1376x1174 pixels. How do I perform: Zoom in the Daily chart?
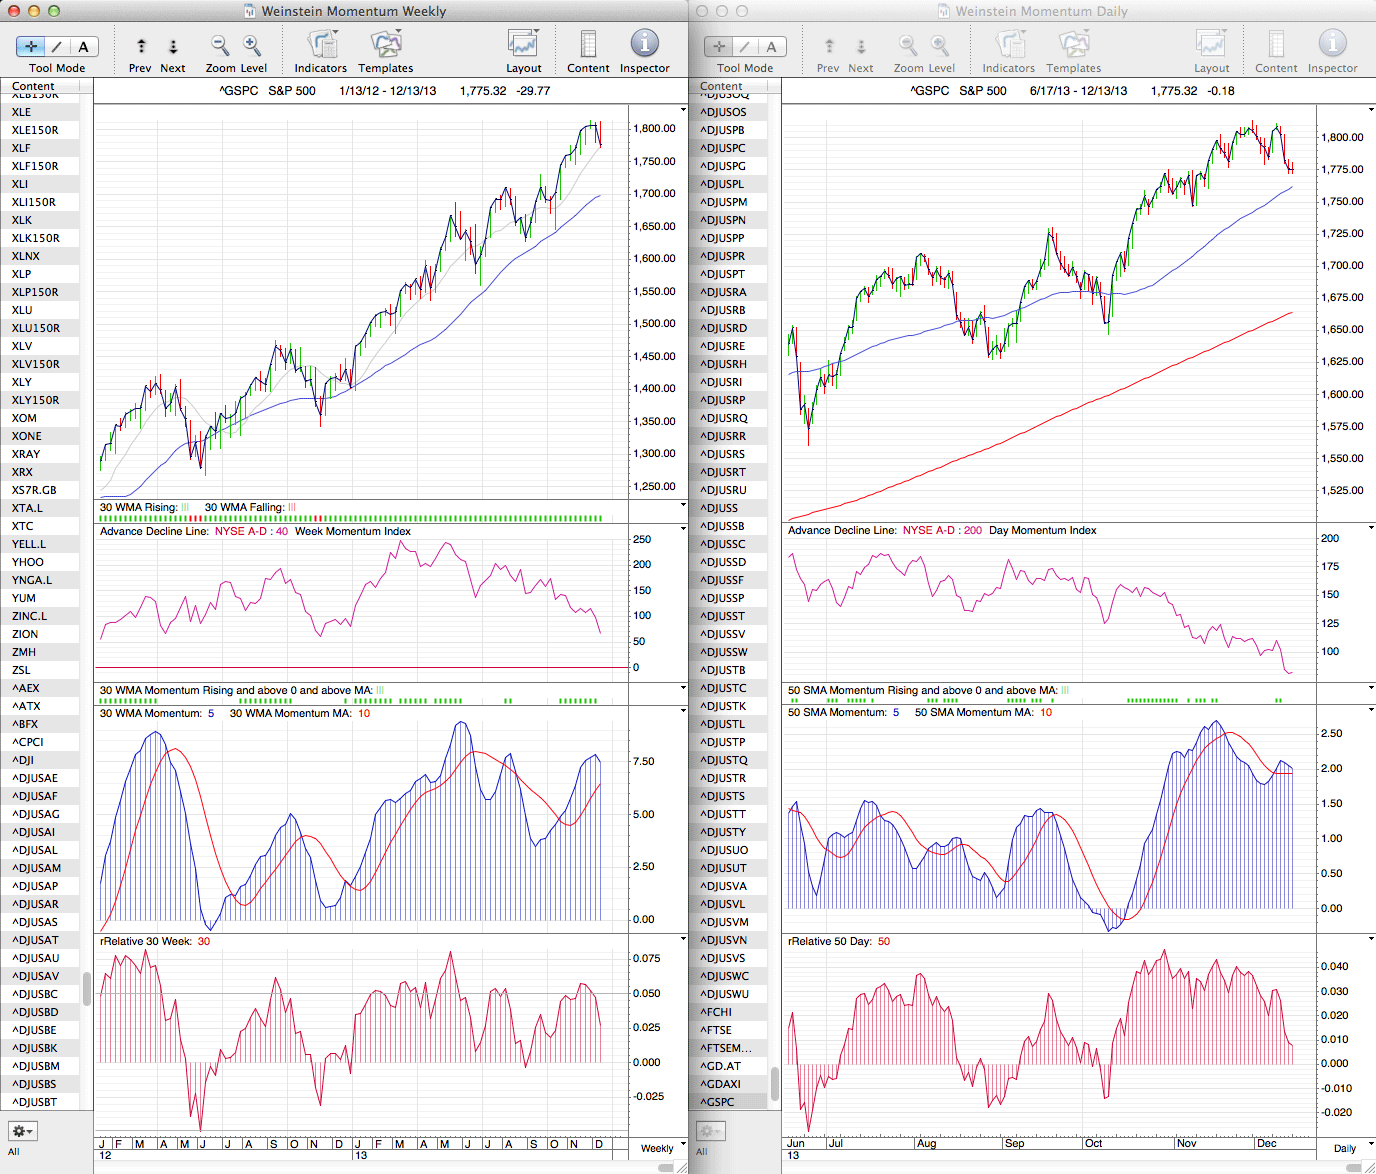coord(940,46)
